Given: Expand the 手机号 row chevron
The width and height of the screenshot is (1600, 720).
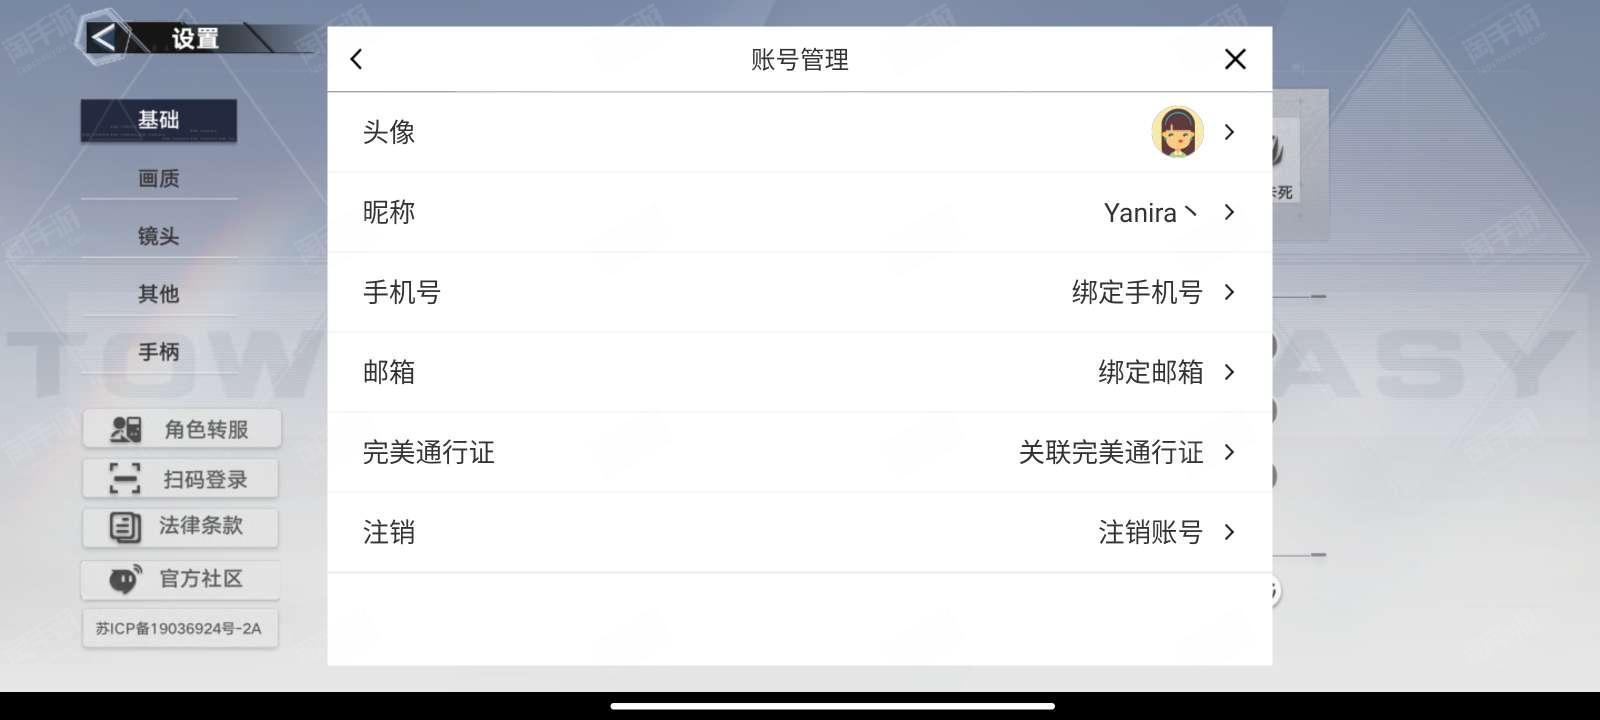Looking at the screenshot, I should click(x=1229, y=292).
